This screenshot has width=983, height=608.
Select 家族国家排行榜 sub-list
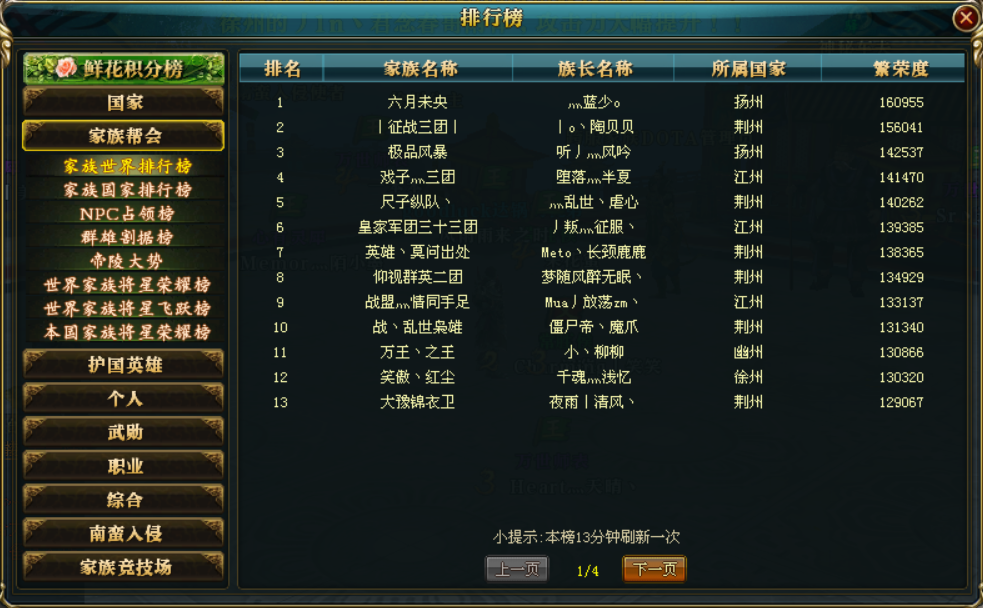pos(127,190)
